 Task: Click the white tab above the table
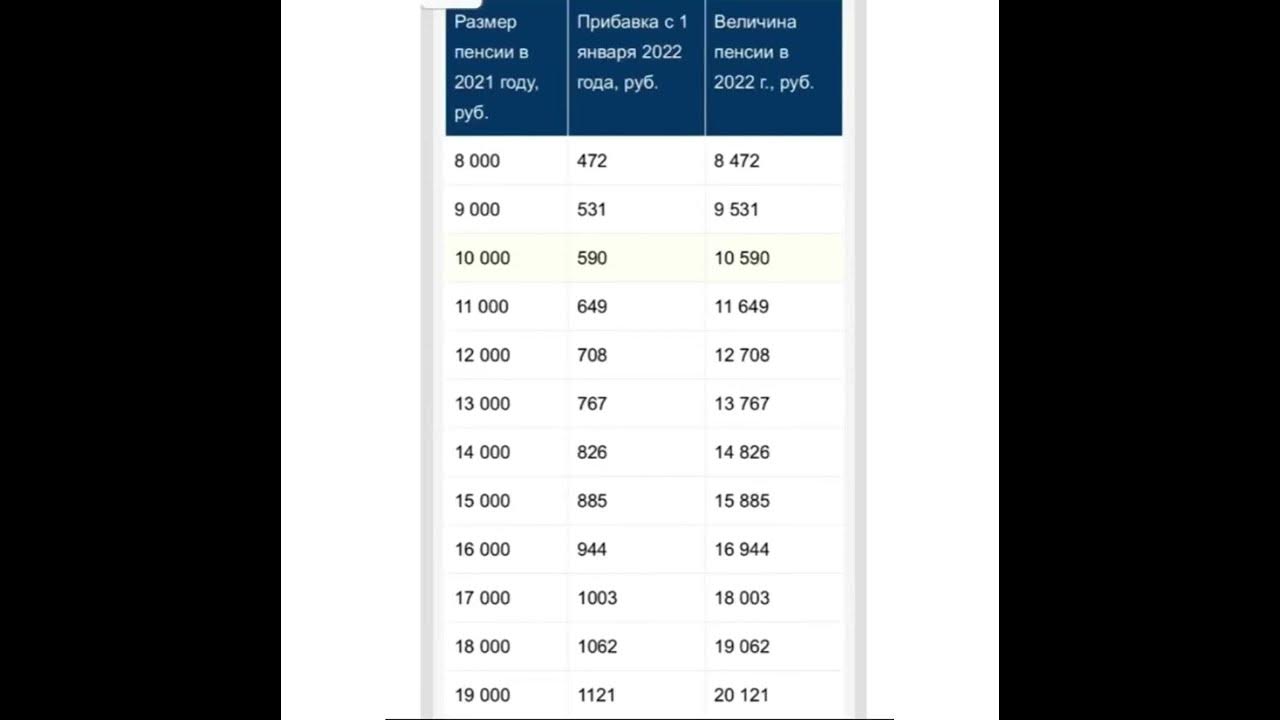[451, 4]
